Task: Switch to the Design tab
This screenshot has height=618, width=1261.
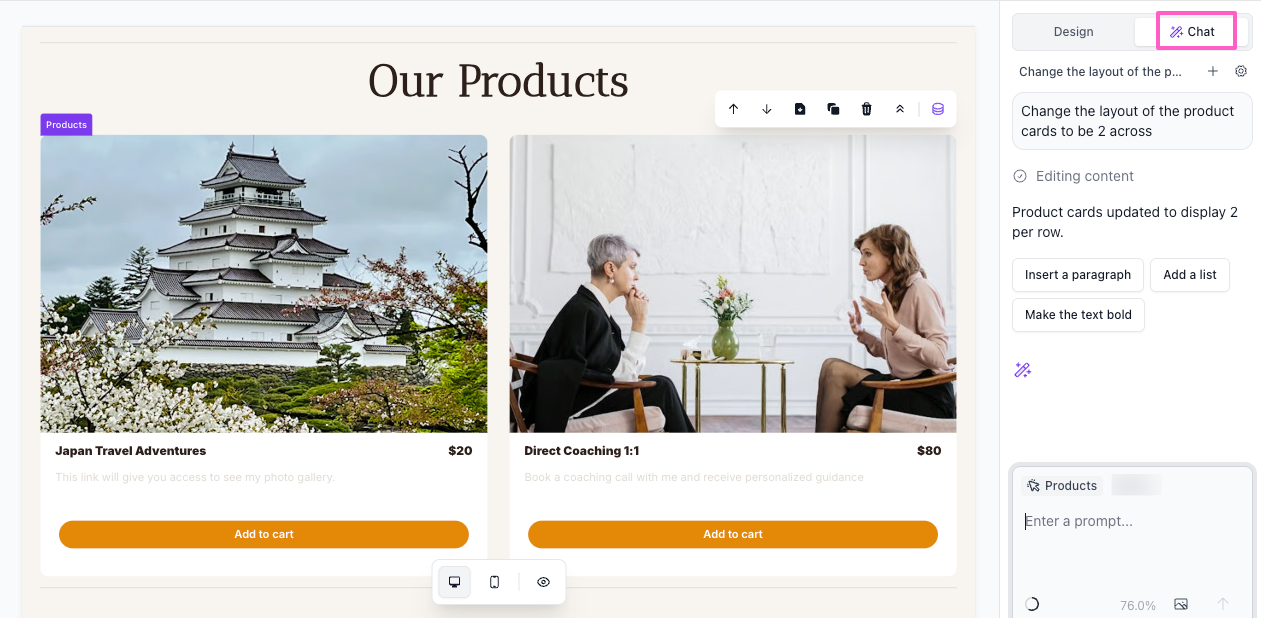Action: [1074, 32]
